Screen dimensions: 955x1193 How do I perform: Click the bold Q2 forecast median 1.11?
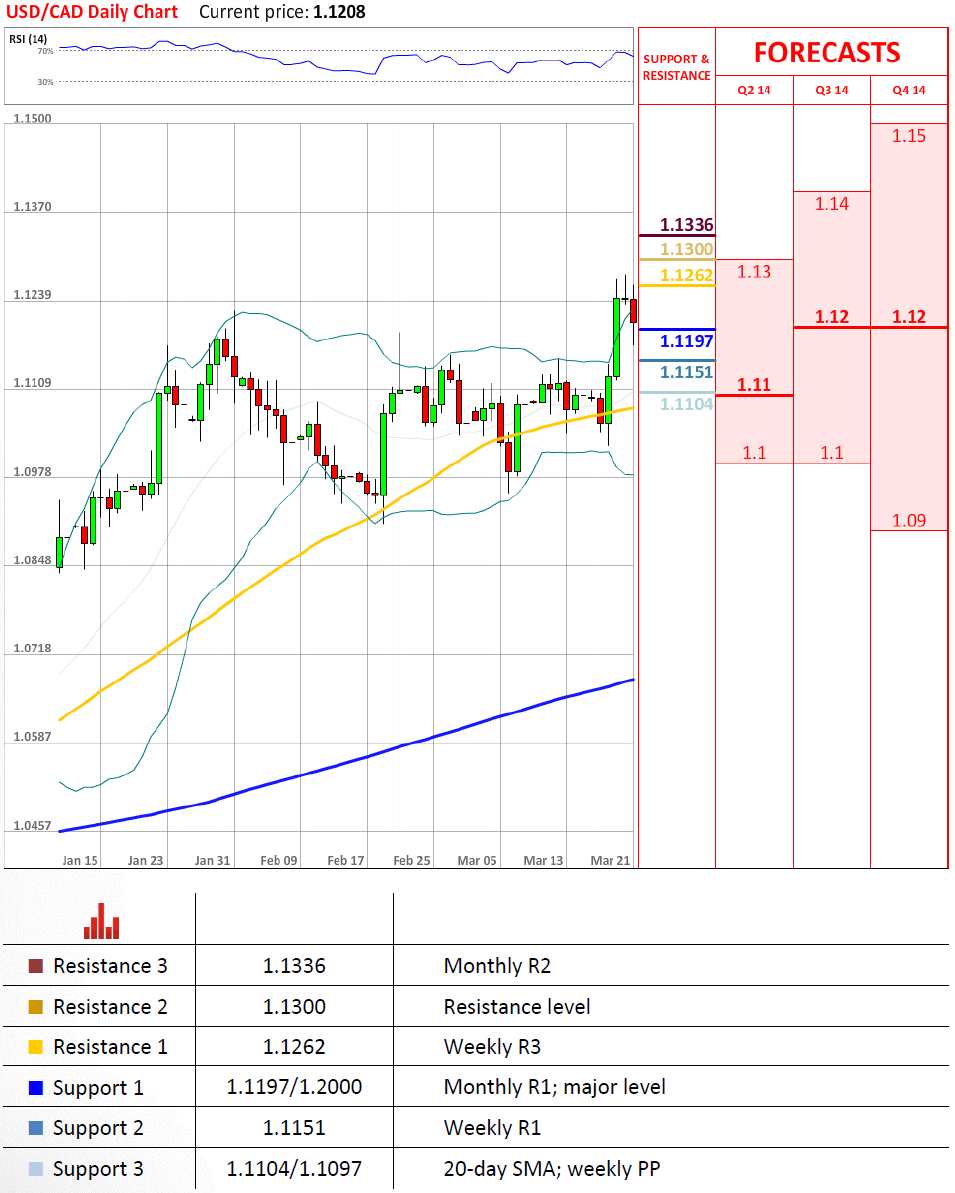pos(754,385)
